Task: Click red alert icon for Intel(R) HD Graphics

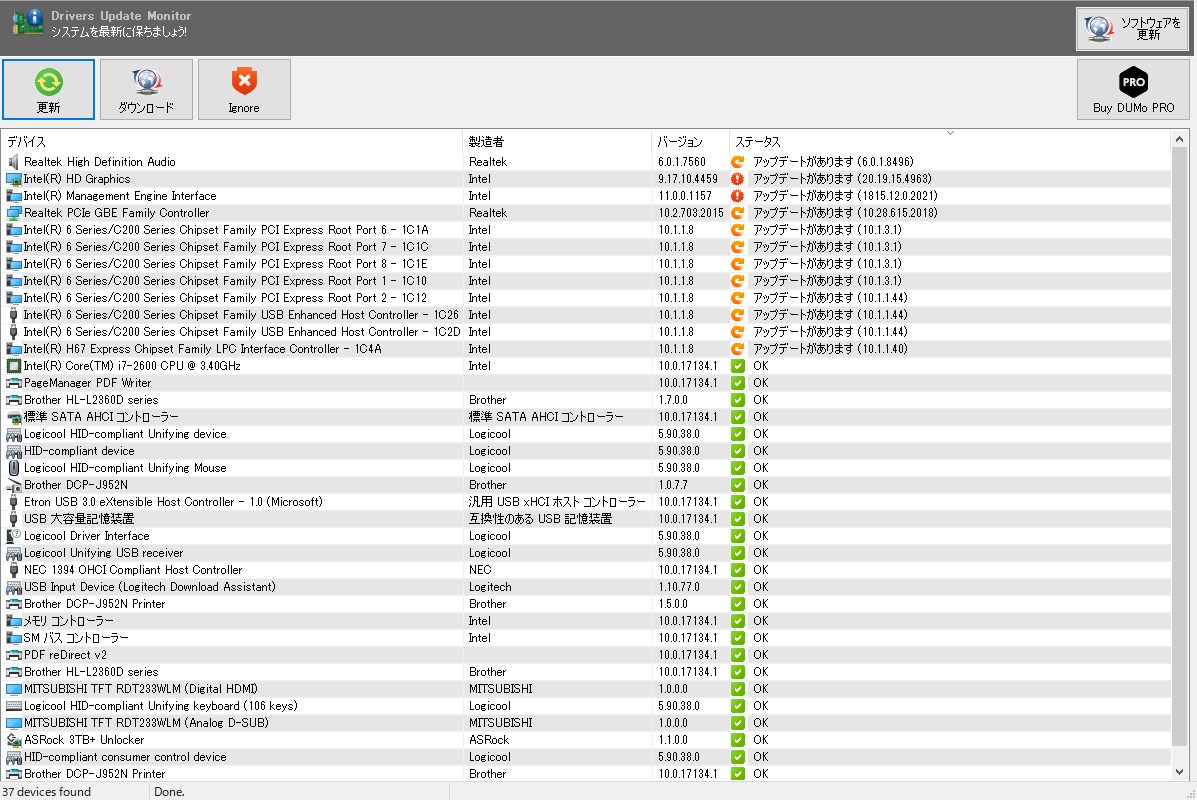Action: pos(738,179)
